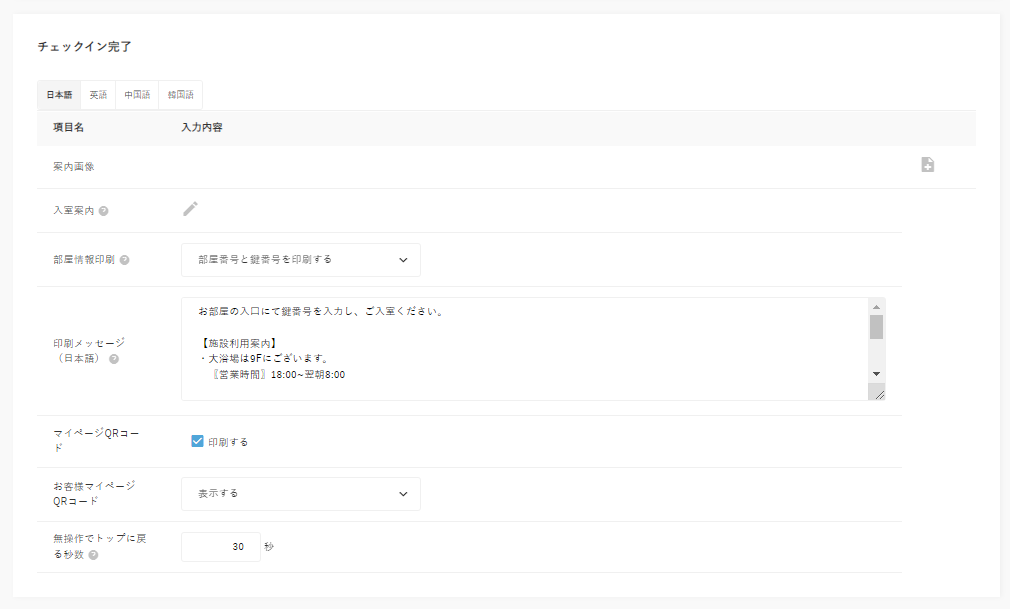Toggle the 印刷する checkbox for マイページQRコード
This screenshot has width=1010, height=609.
point(197,441)
